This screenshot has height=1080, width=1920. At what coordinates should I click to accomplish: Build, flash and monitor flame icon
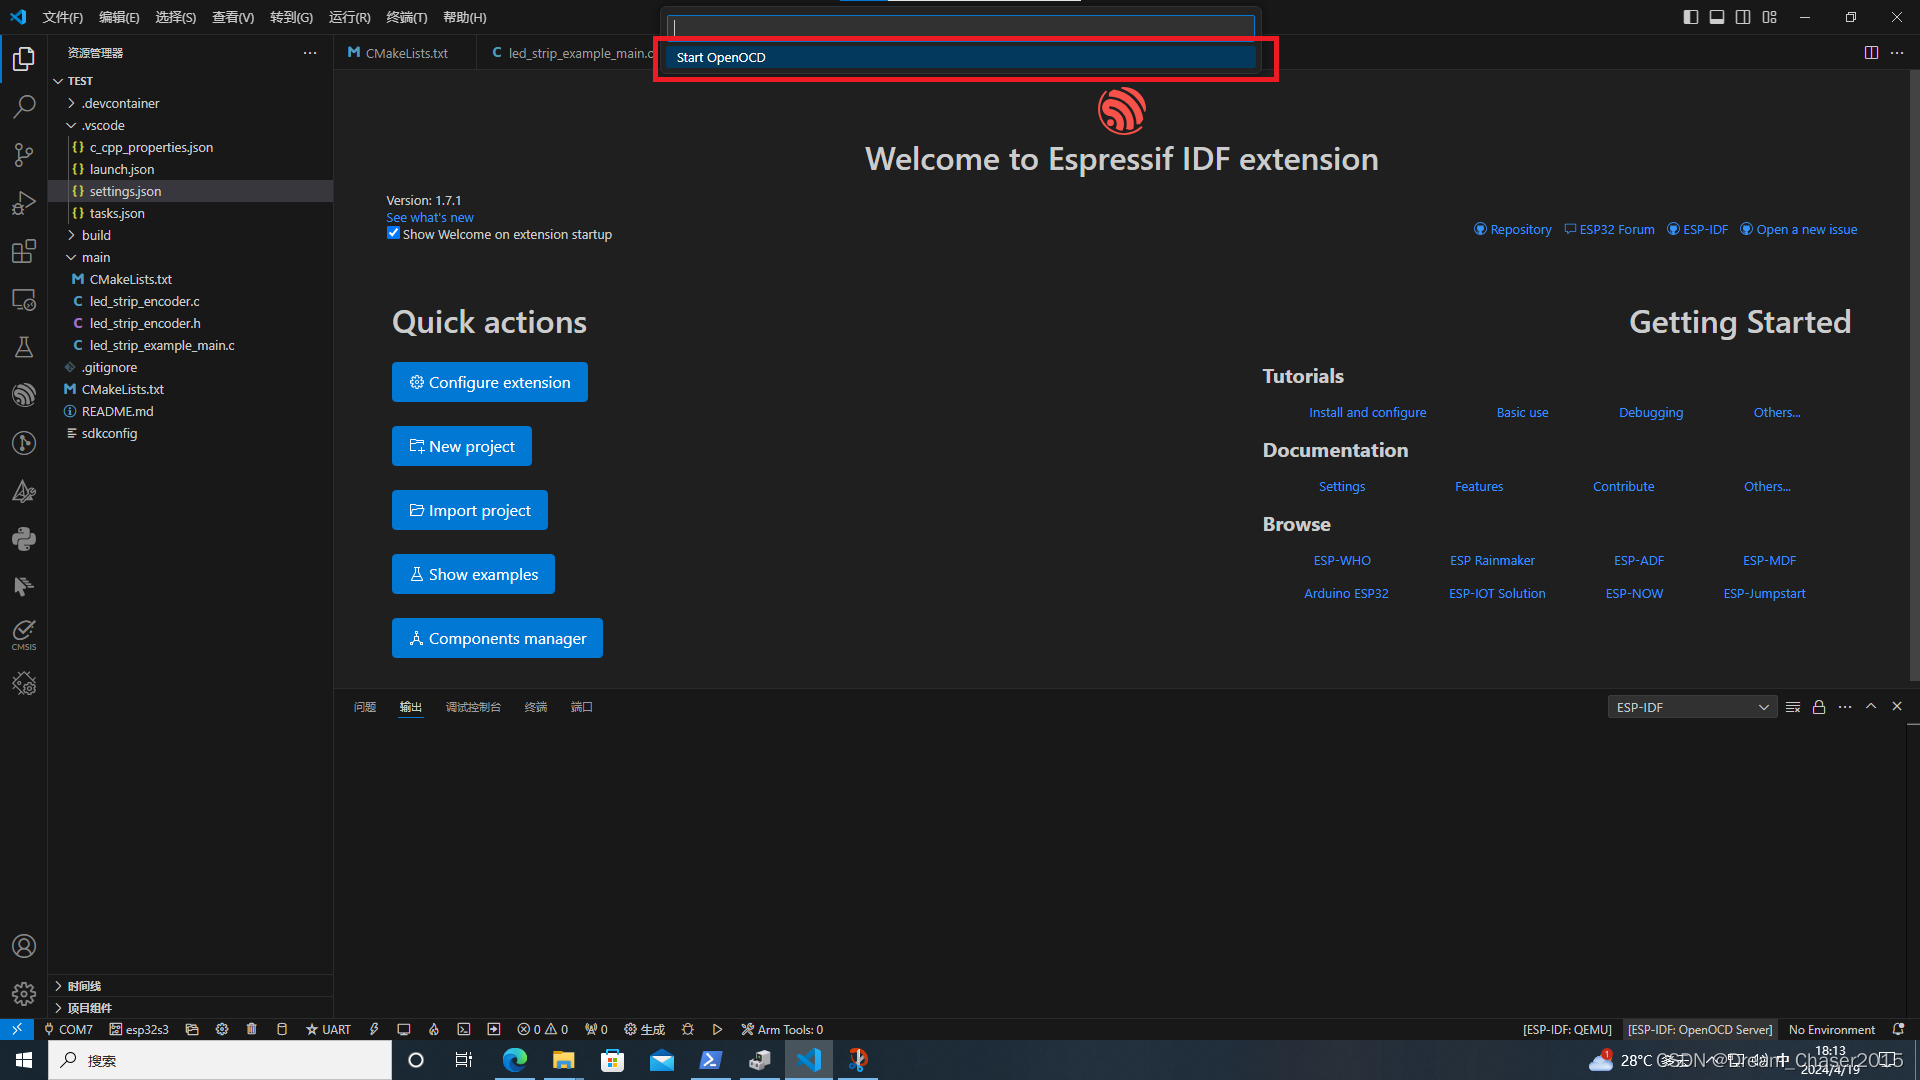[434, 1029]
